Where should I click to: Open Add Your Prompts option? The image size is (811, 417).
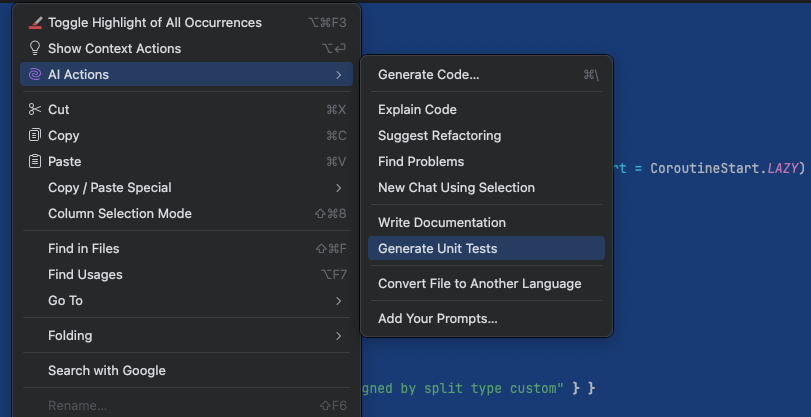437,318
